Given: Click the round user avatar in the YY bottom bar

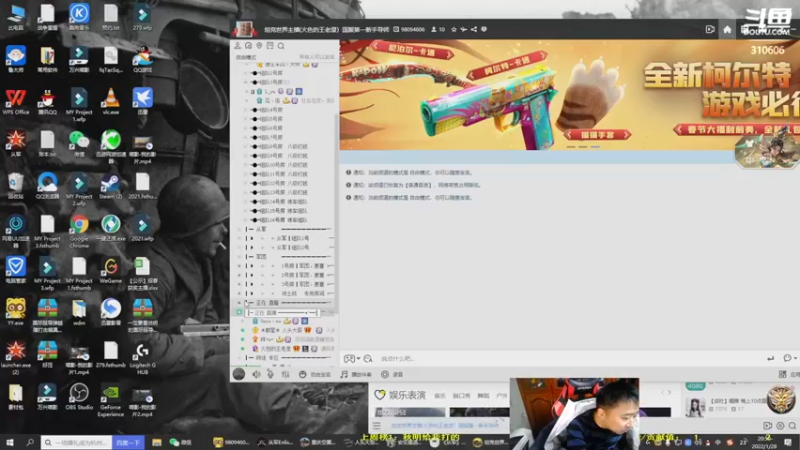Looking at the screenshot, I should click(x=239, y=374).
